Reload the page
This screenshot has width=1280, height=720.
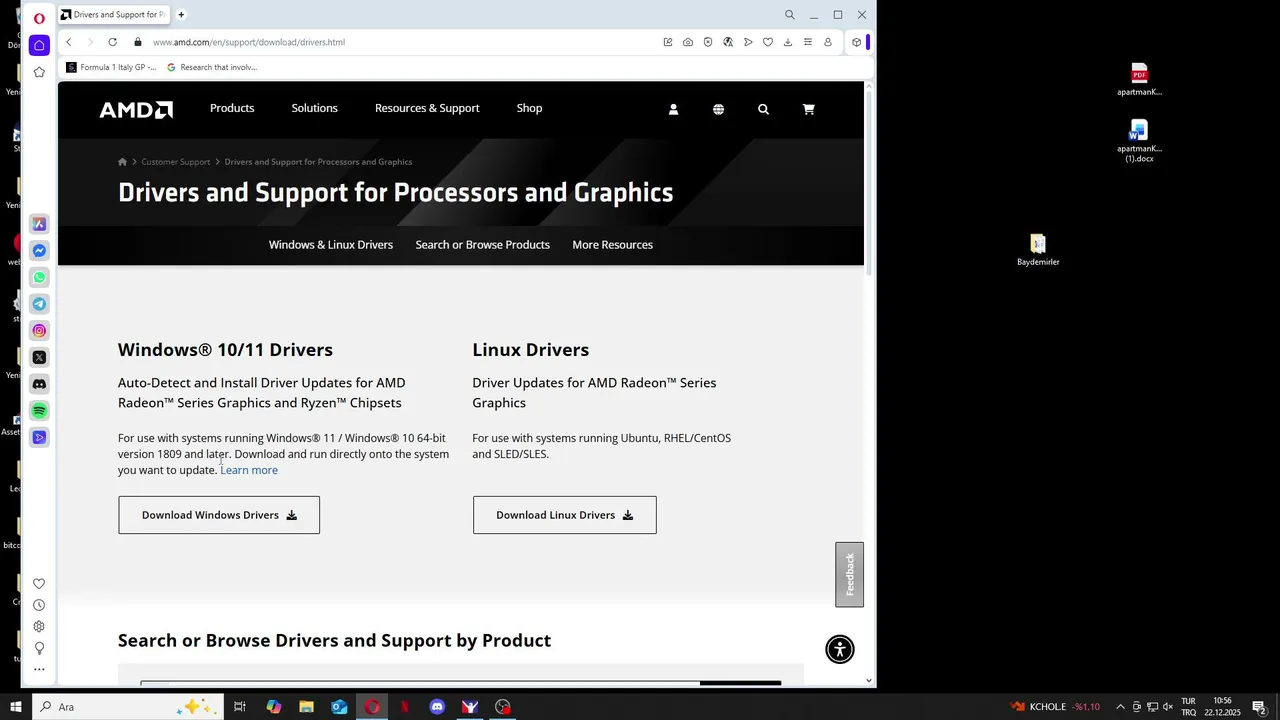click(x=112, y=42)
